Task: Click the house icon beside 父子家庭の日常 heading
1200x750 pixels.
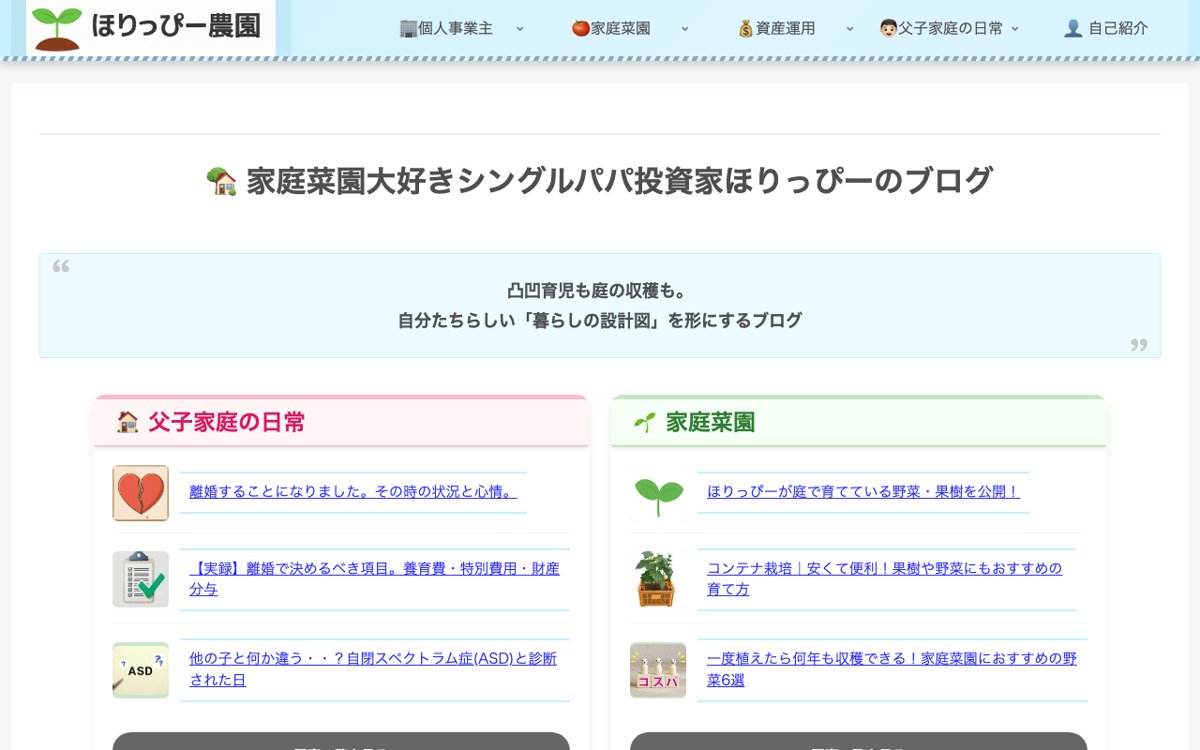Action: pyautogui.click(x=128, y=422)
